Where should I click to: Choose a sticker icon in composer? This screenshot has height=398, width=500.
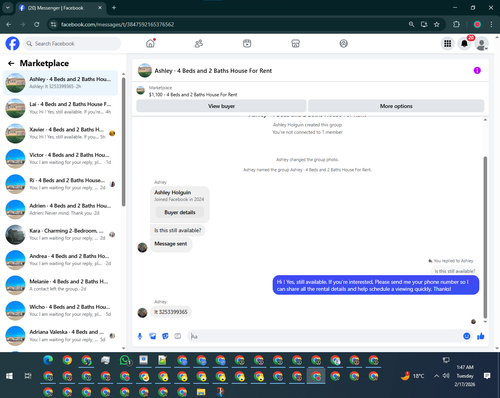pos(165,336)
